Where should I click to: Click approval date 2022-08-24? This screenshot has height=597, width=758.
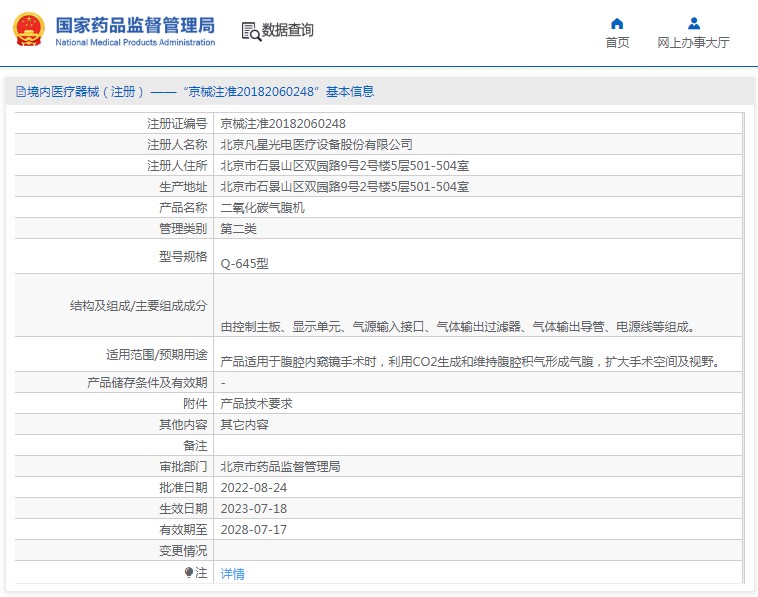[254, 488]
